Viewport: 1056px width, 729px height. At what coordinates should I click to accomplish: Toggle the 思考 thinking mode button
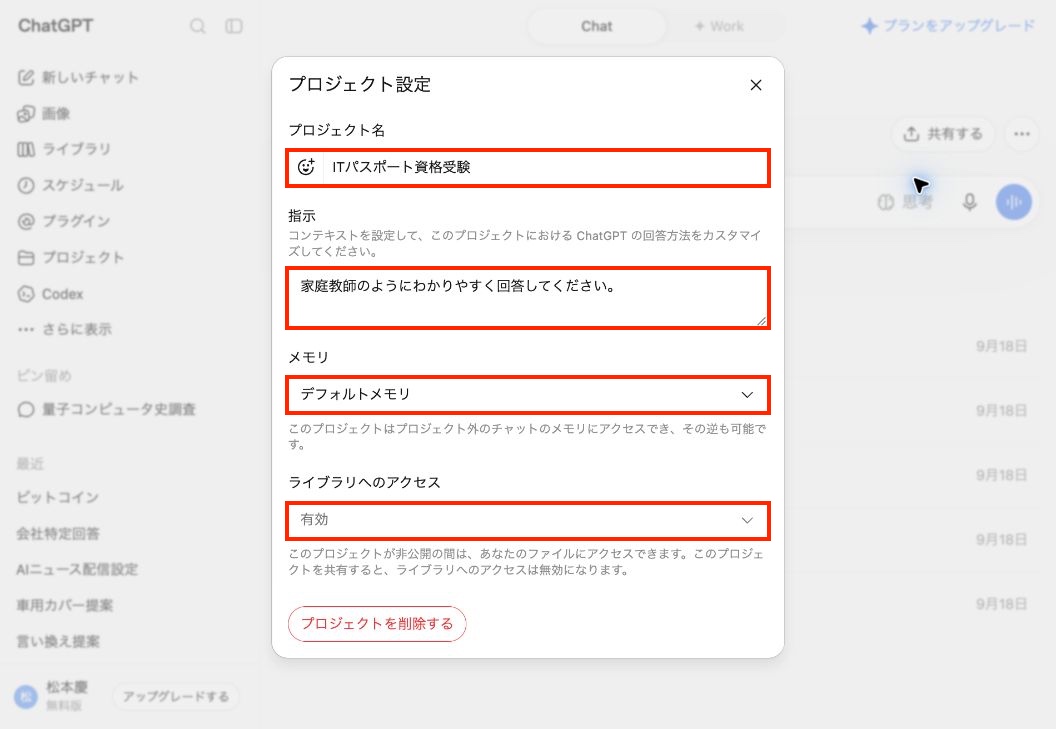point(905,202)
